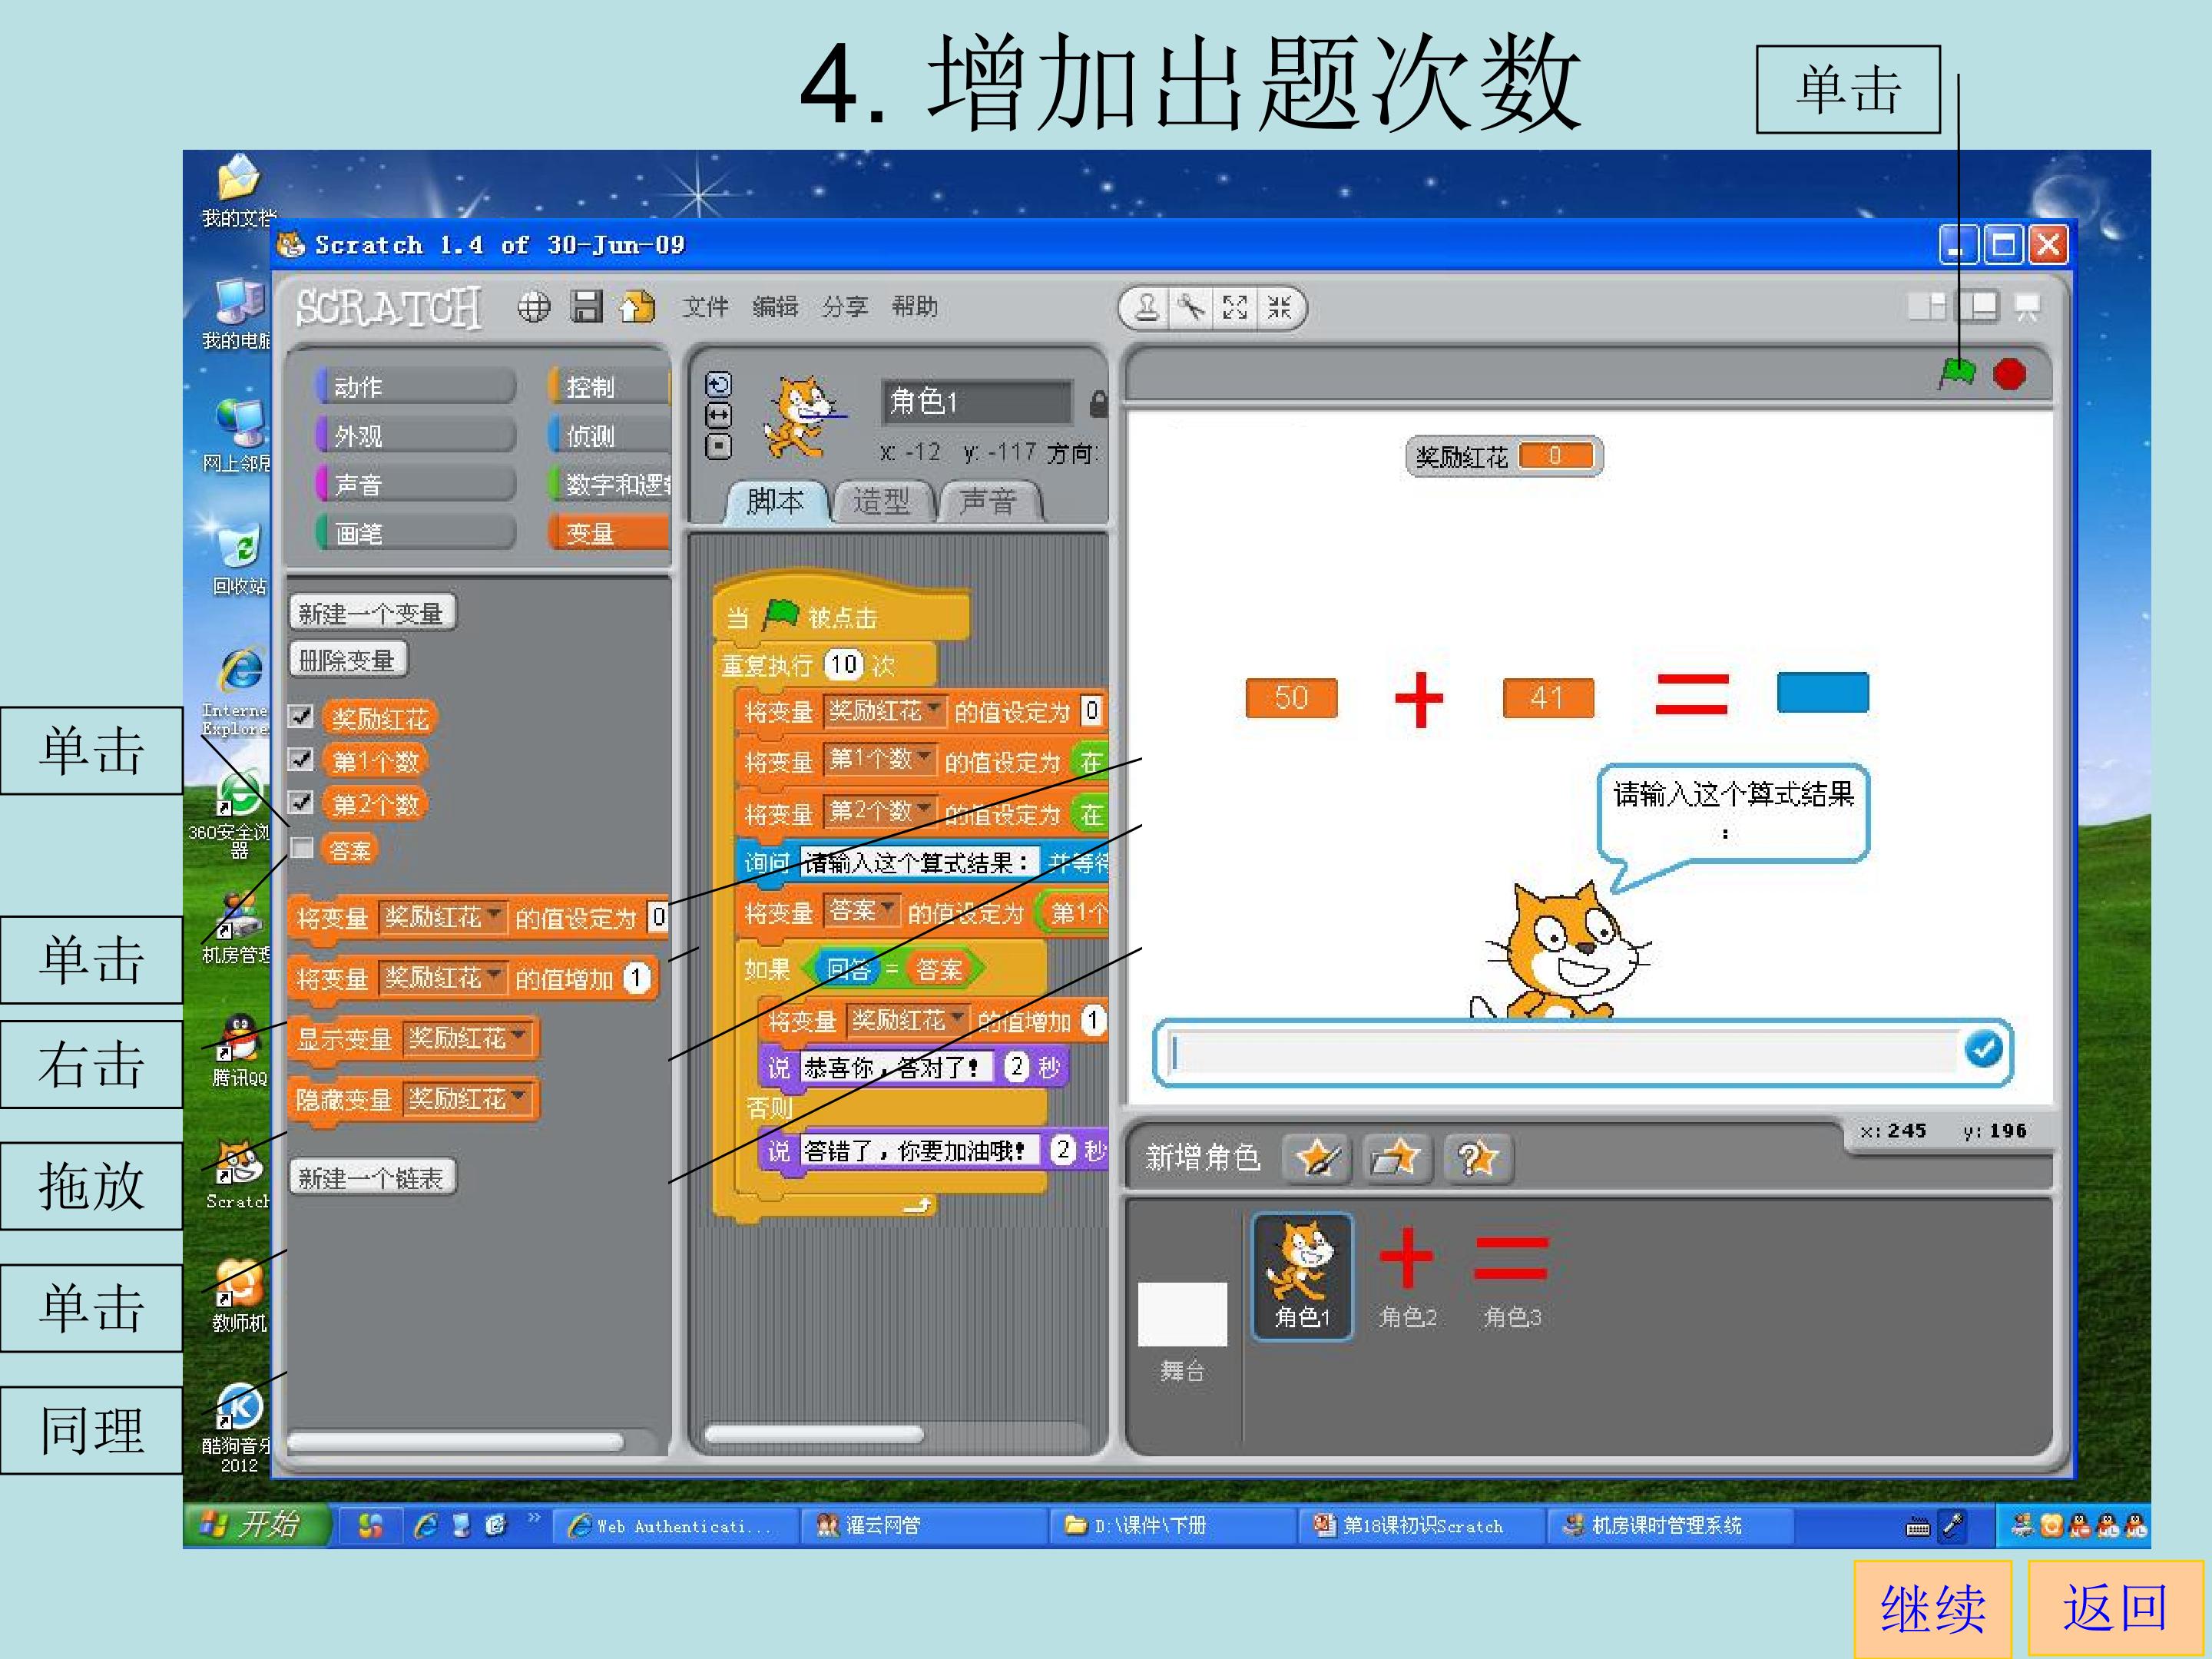
Task: Switch to small stage view mode
Action: [1926, 307]
